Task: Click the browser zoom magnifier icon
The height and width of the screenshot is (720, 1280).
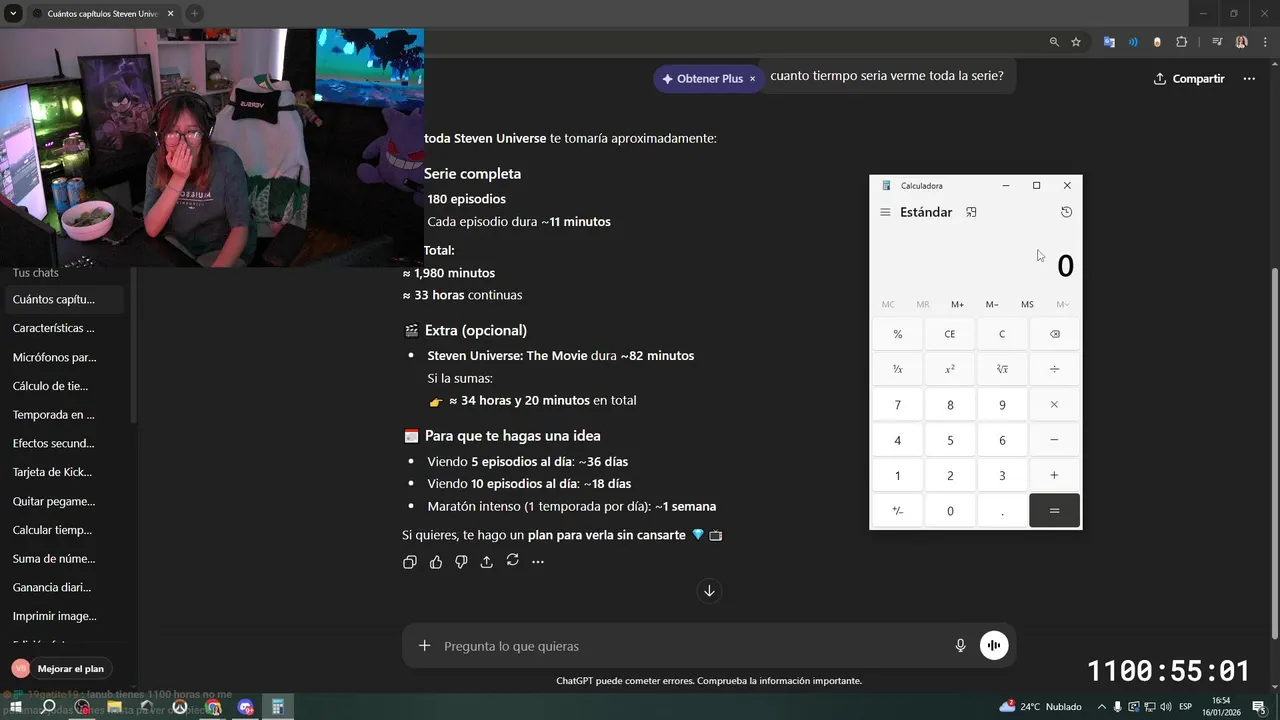Action: click(x=1054, y=42)
